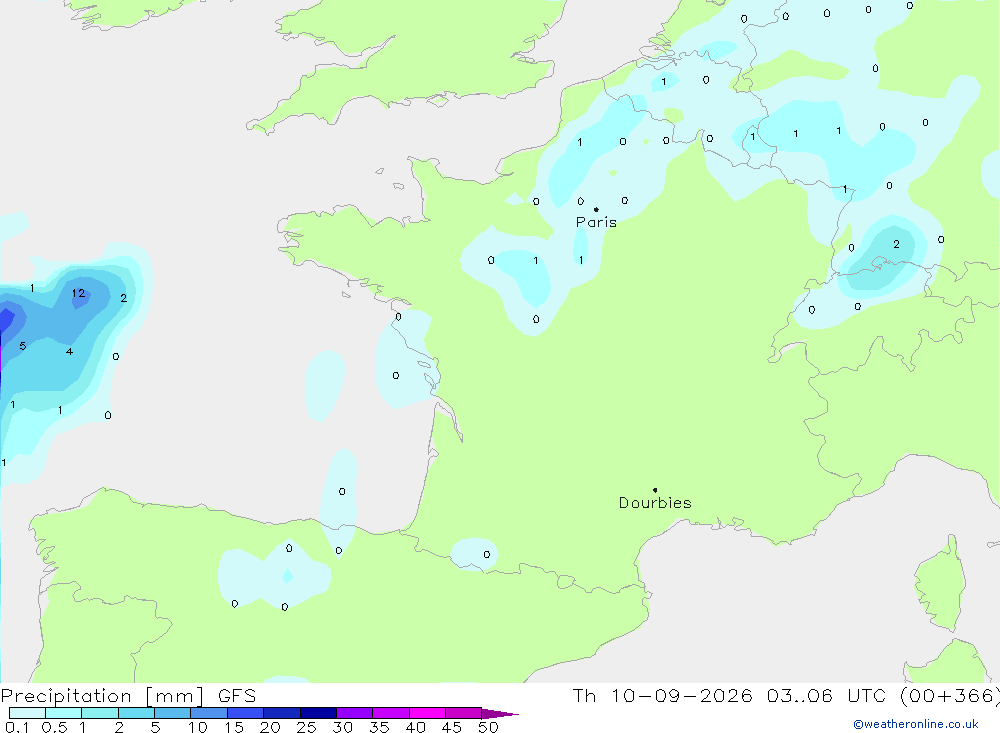Click the legend swatch between 30 and 35
1000x733 pixels.
[x=355, y=713]
